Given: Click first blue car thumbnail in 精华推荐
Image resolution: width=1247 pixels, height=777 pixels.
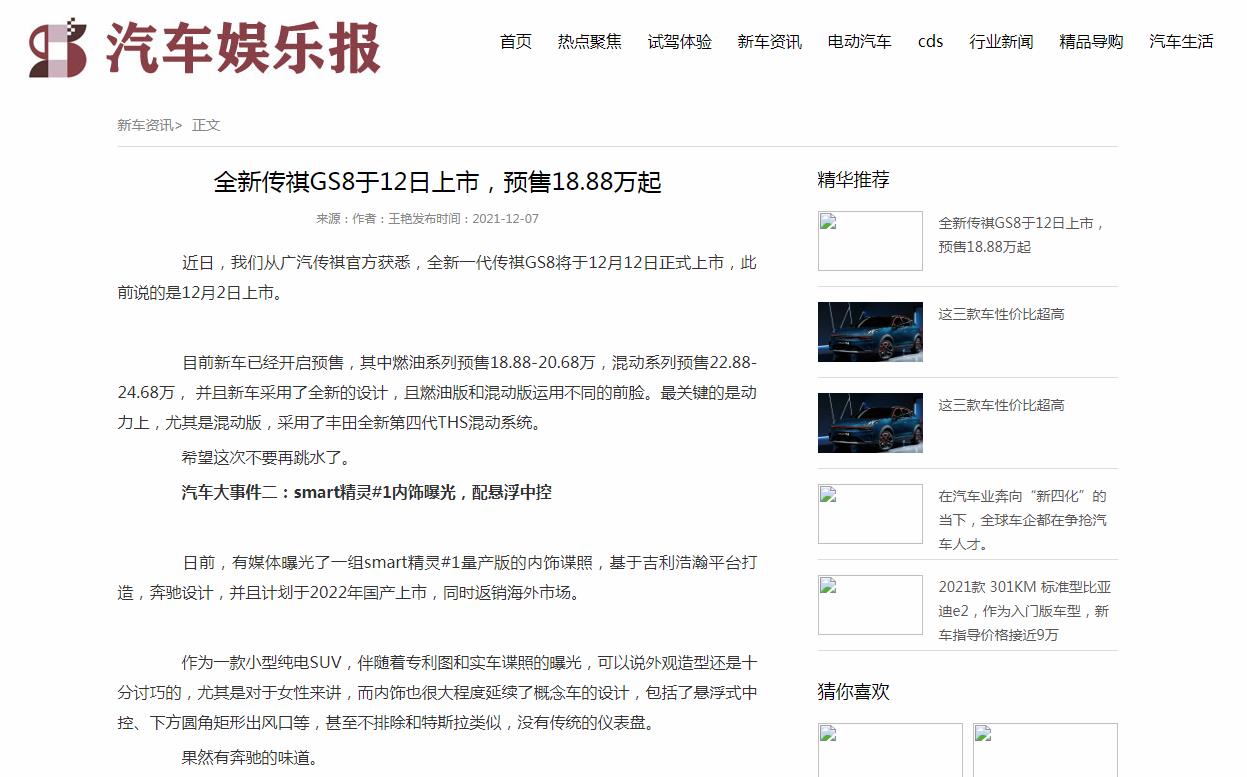Looking at the screenshot, I should (870, 332).
